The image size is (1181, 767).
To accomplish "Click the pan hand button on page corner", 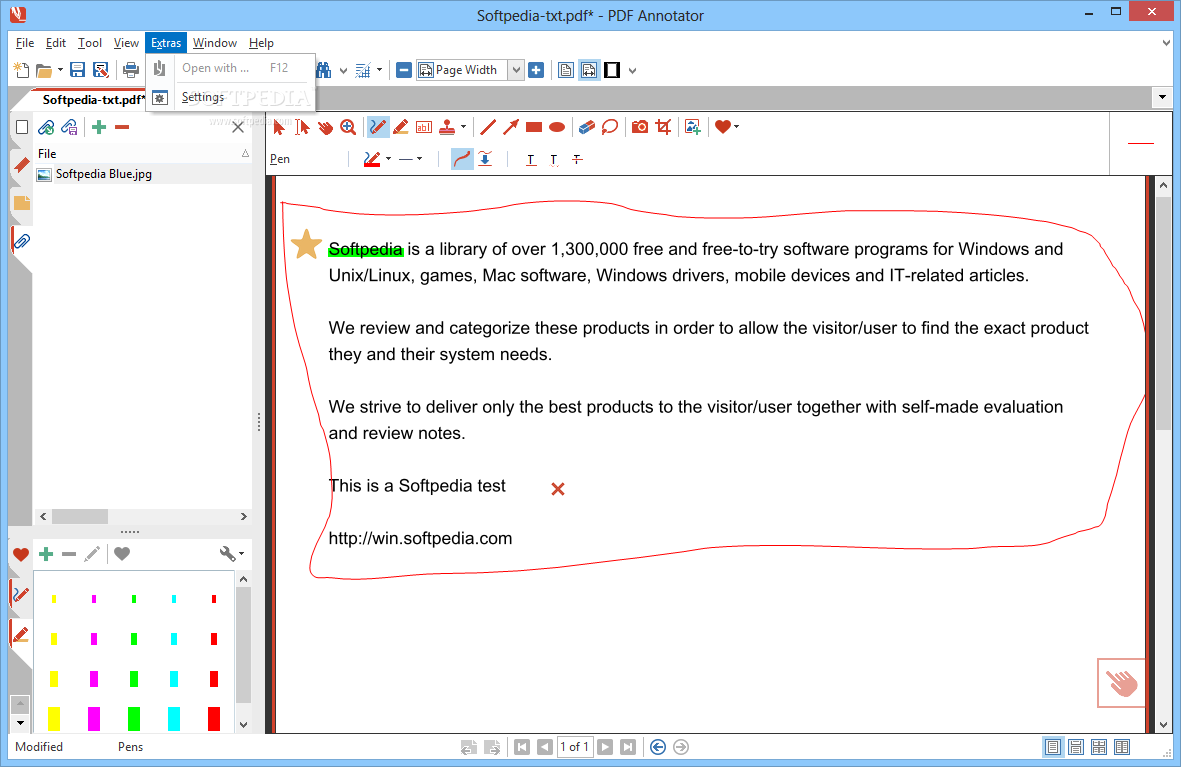I will pos(1121,683).
